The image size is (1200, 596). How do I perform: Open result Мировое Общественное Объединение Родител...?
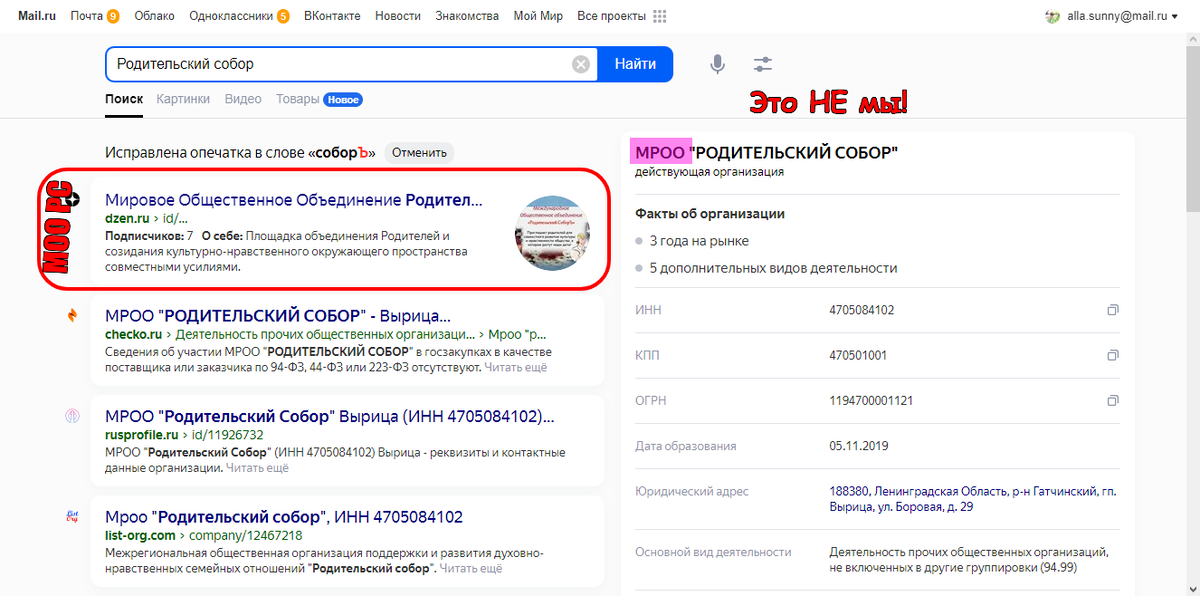click(x=293, y=200)
